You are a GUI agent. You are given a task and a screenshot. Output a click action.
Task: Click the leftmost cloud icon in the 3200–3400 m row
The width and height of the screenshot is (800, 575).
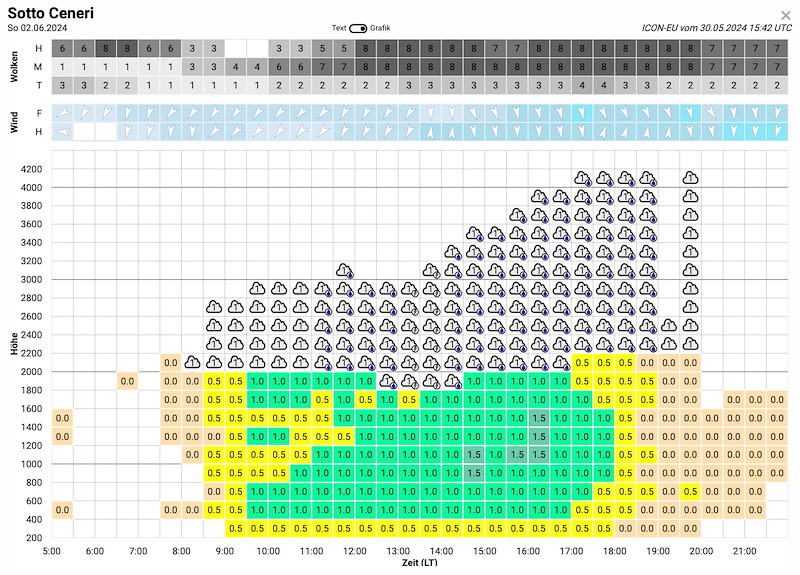point(453,252)
